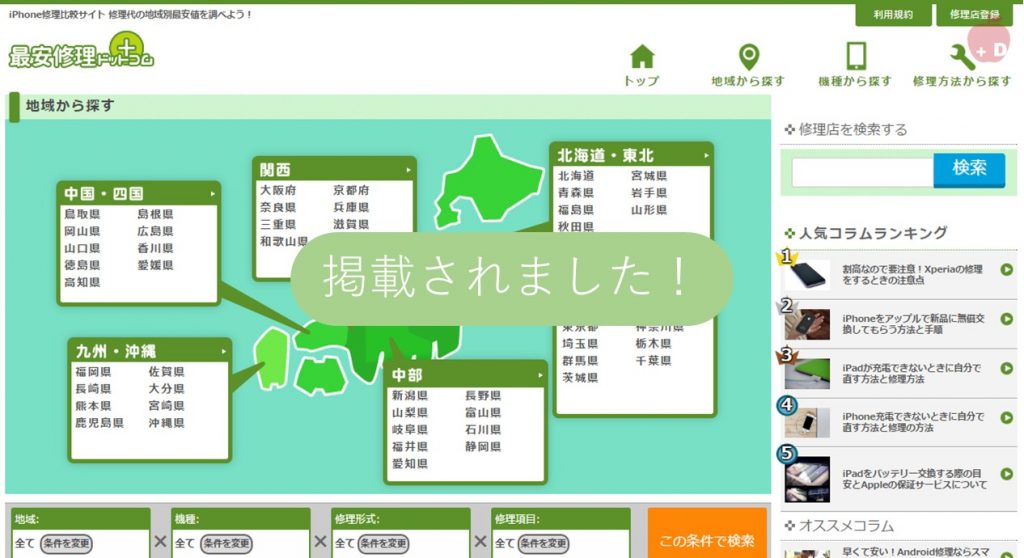The image size is (1024, 558).
Task: Select 奈良県 prefecture link
Action: click(278, 207)
